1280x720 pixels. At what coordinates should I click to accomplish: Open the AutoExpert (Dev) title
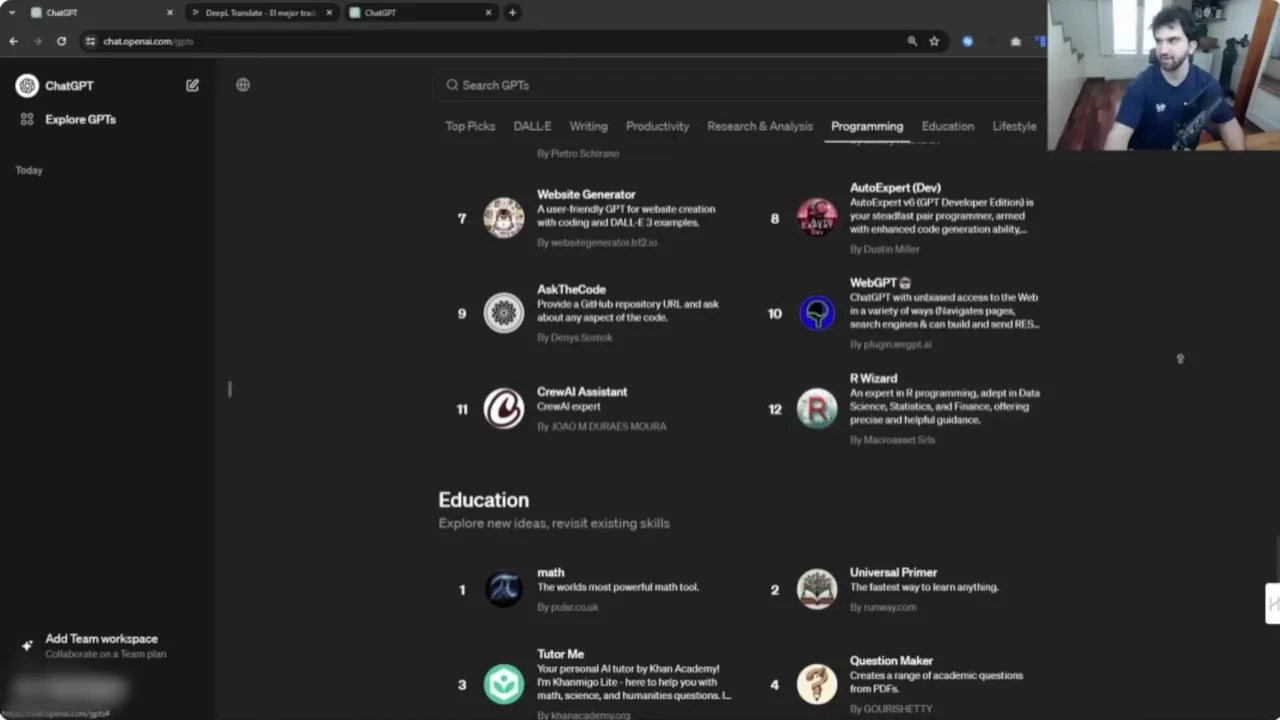[895, 187]
